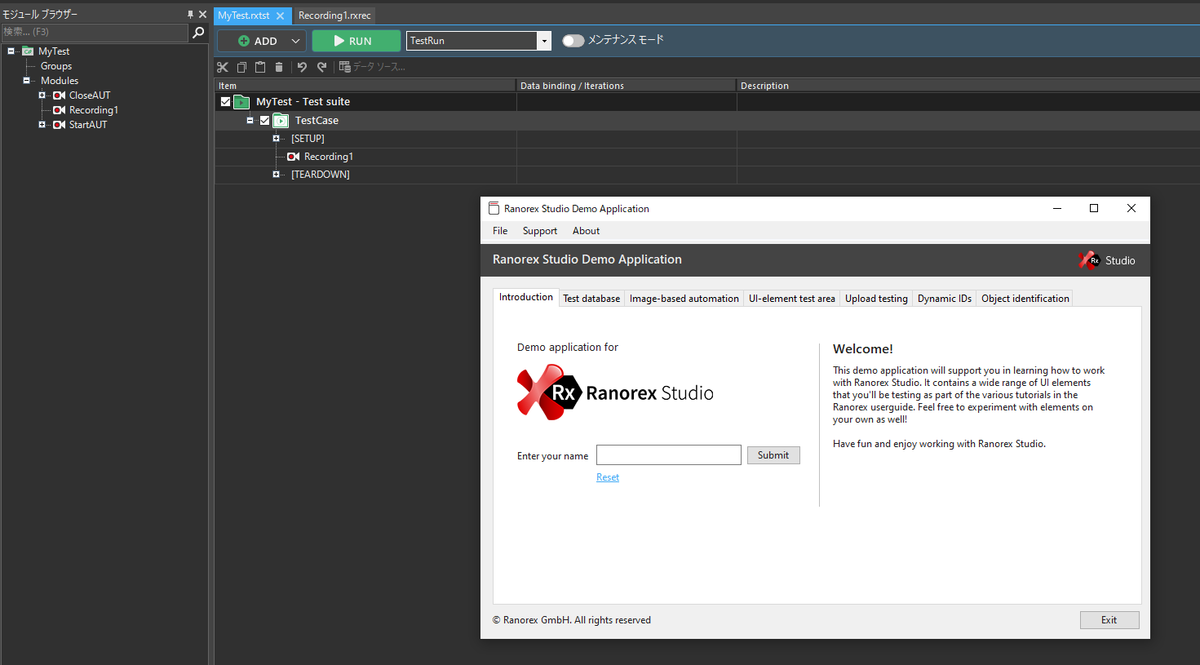The image size is (1200, 665).
Task: Collapse the MyTest node in module browser
Action: coord(11,51)
